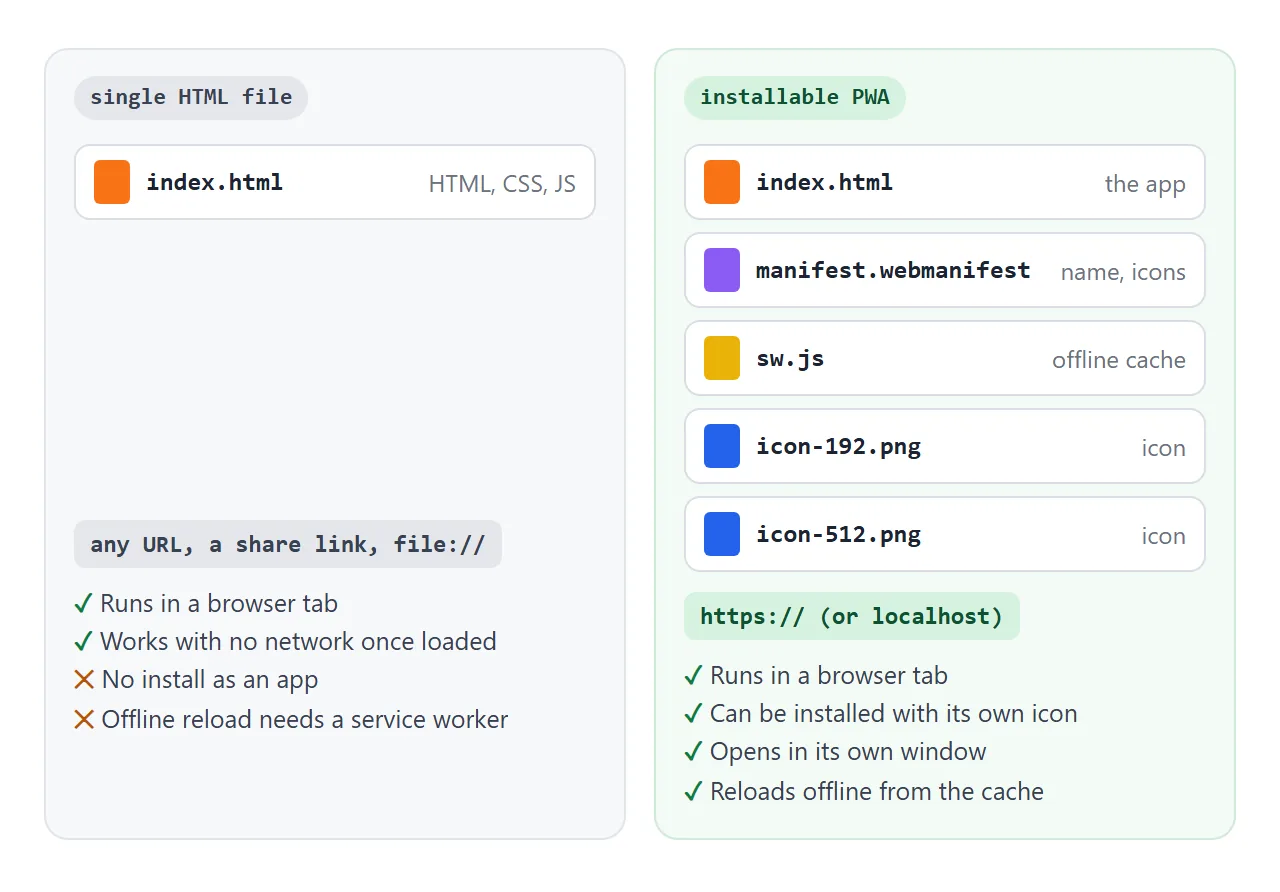Click the text "Offline reload needs a service worker"
This screenshot has height=892, width=1280.
305,719
